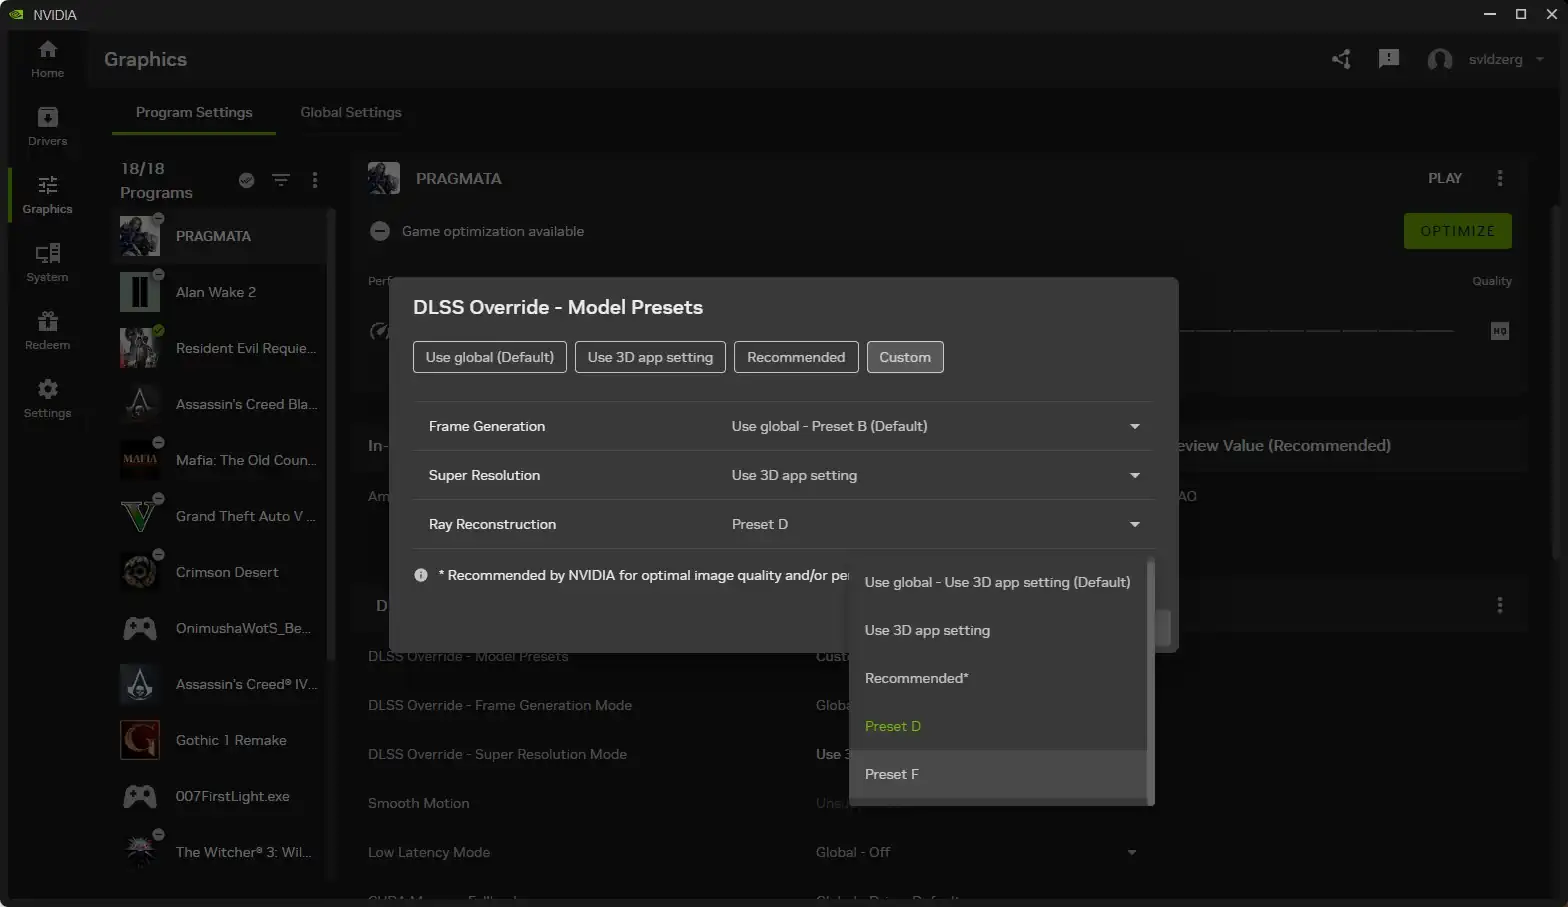Click the Custom preset button
The height and width of the screenshot is (907, 1568).
coord(905,357)
